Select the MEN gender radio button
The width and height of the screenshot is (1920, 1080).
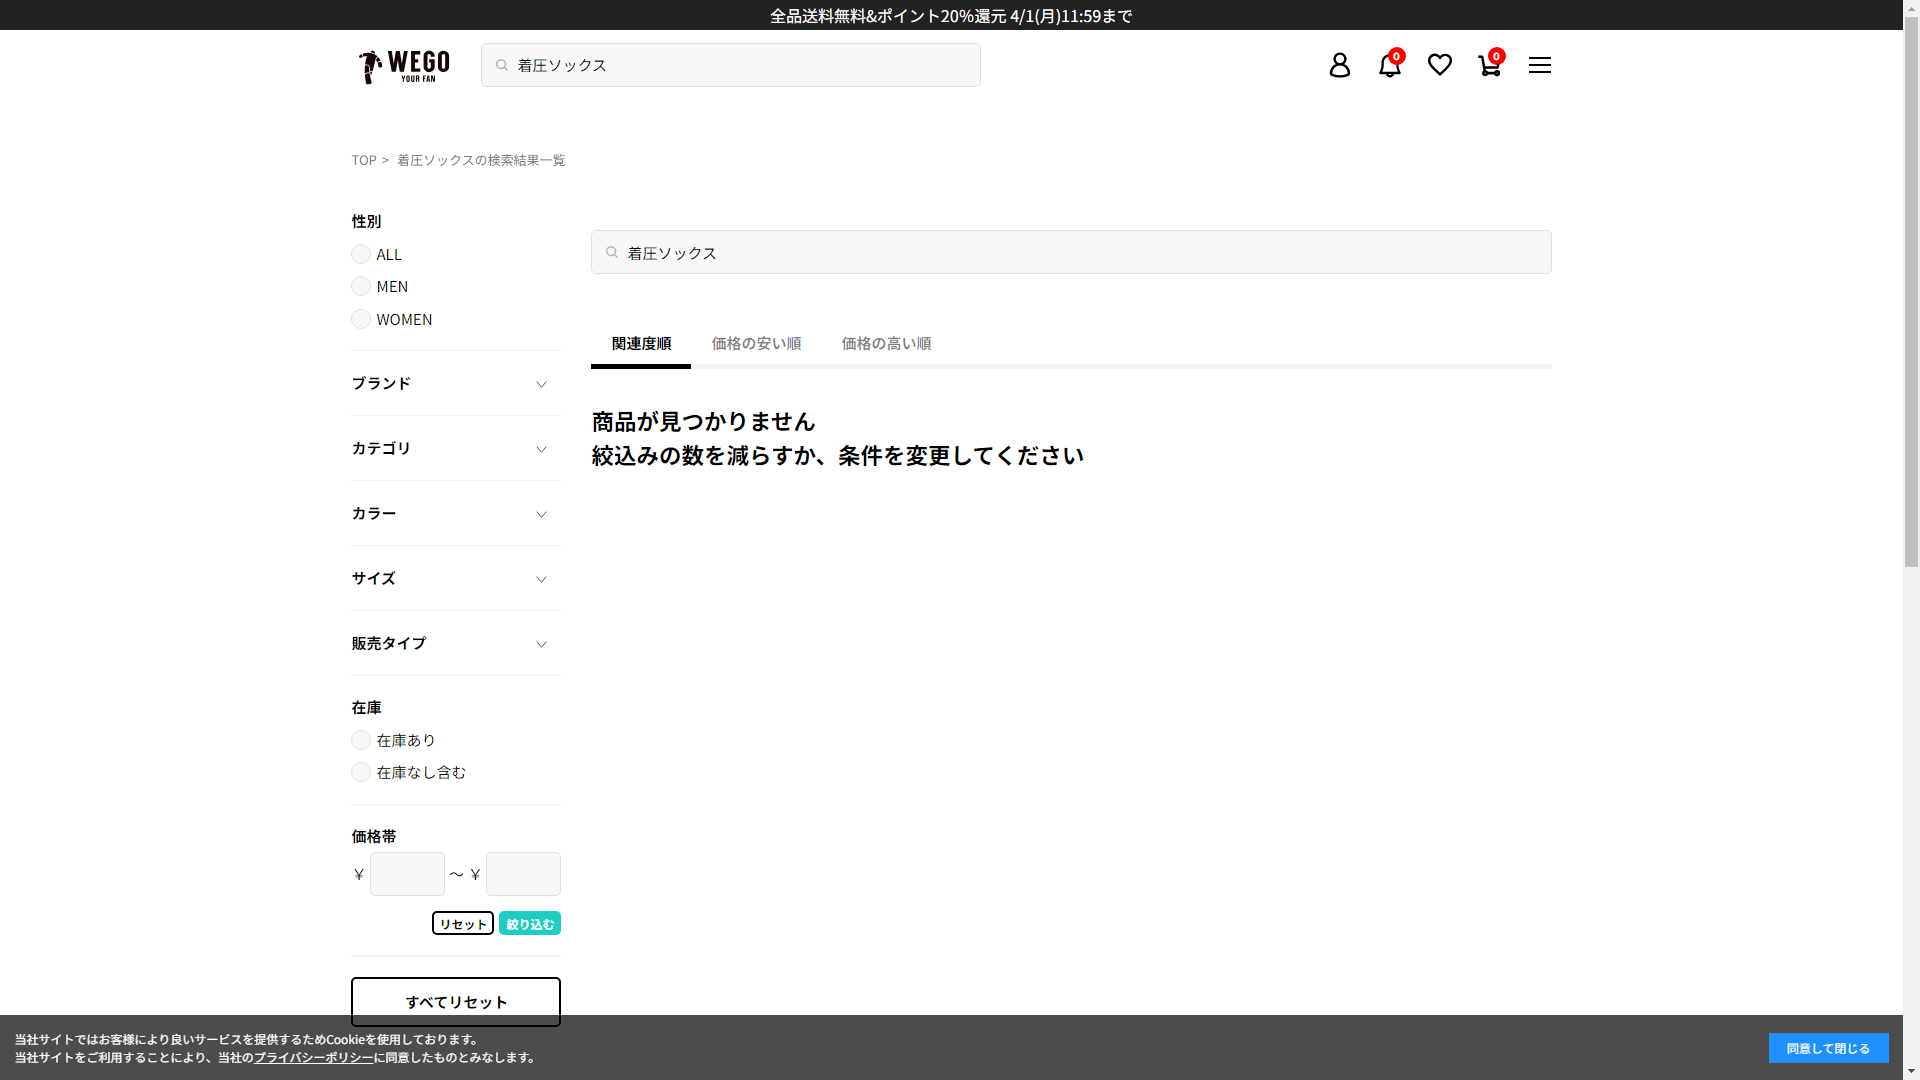361,287
